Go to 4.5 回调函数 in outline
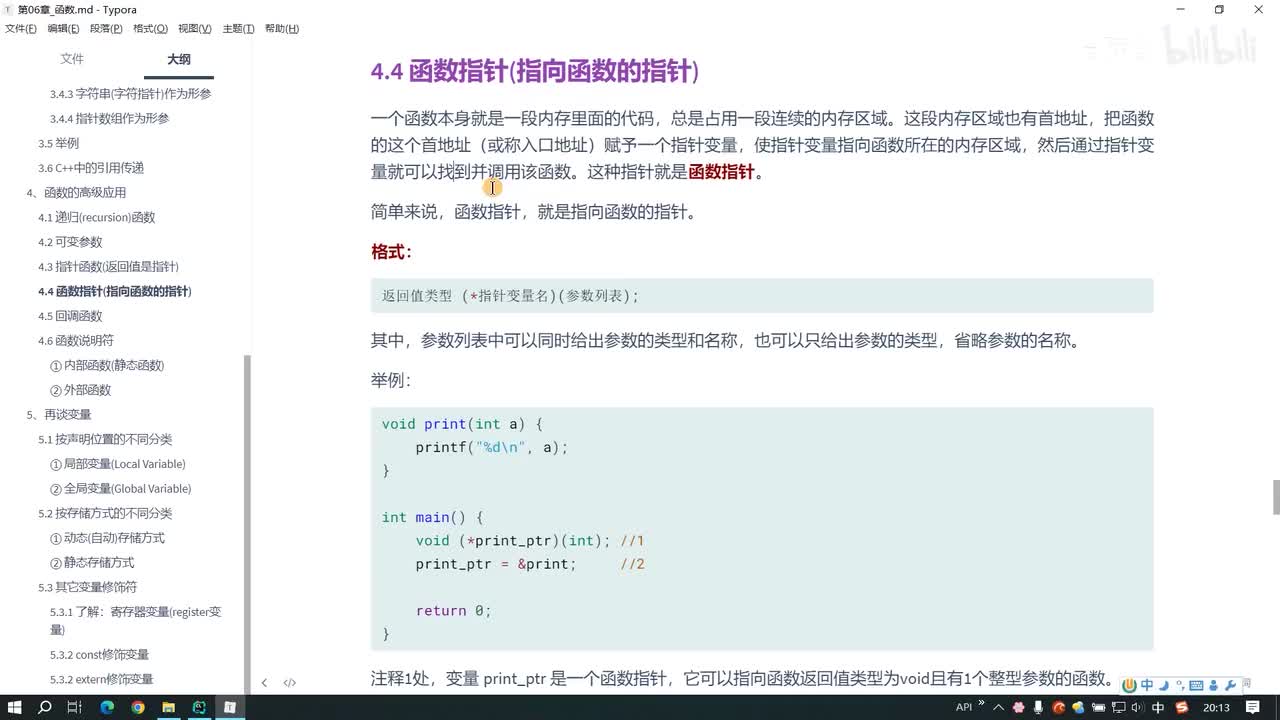 pyautogui.click(x=70, y=316)
